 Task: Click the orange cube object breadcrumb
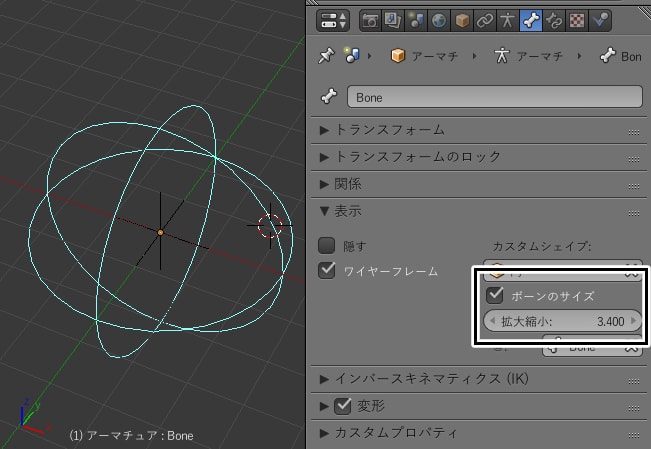click(398, 55)
